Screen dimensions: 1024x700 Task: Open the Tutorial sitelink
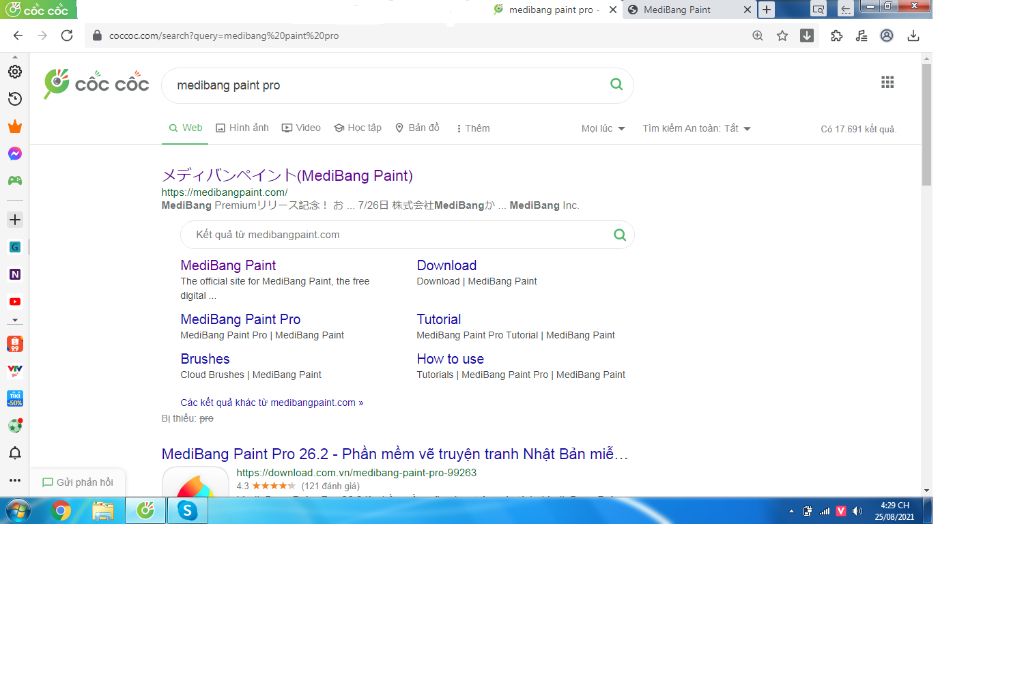pos(439,320)
